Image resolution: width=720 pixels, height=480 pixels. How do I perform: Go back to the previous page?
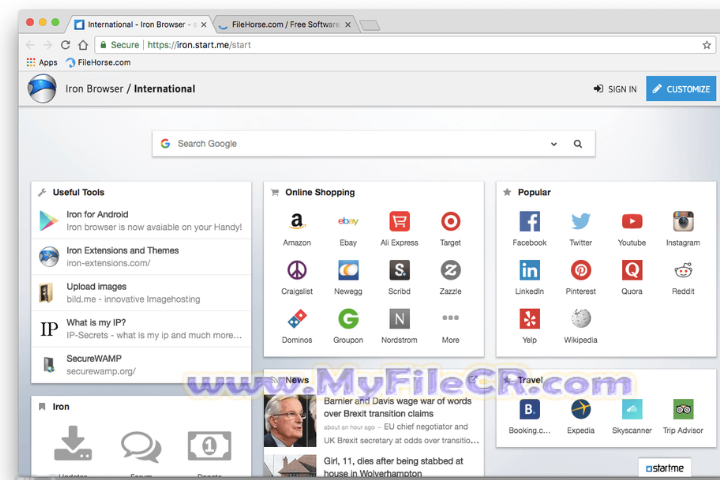point(30,45)
